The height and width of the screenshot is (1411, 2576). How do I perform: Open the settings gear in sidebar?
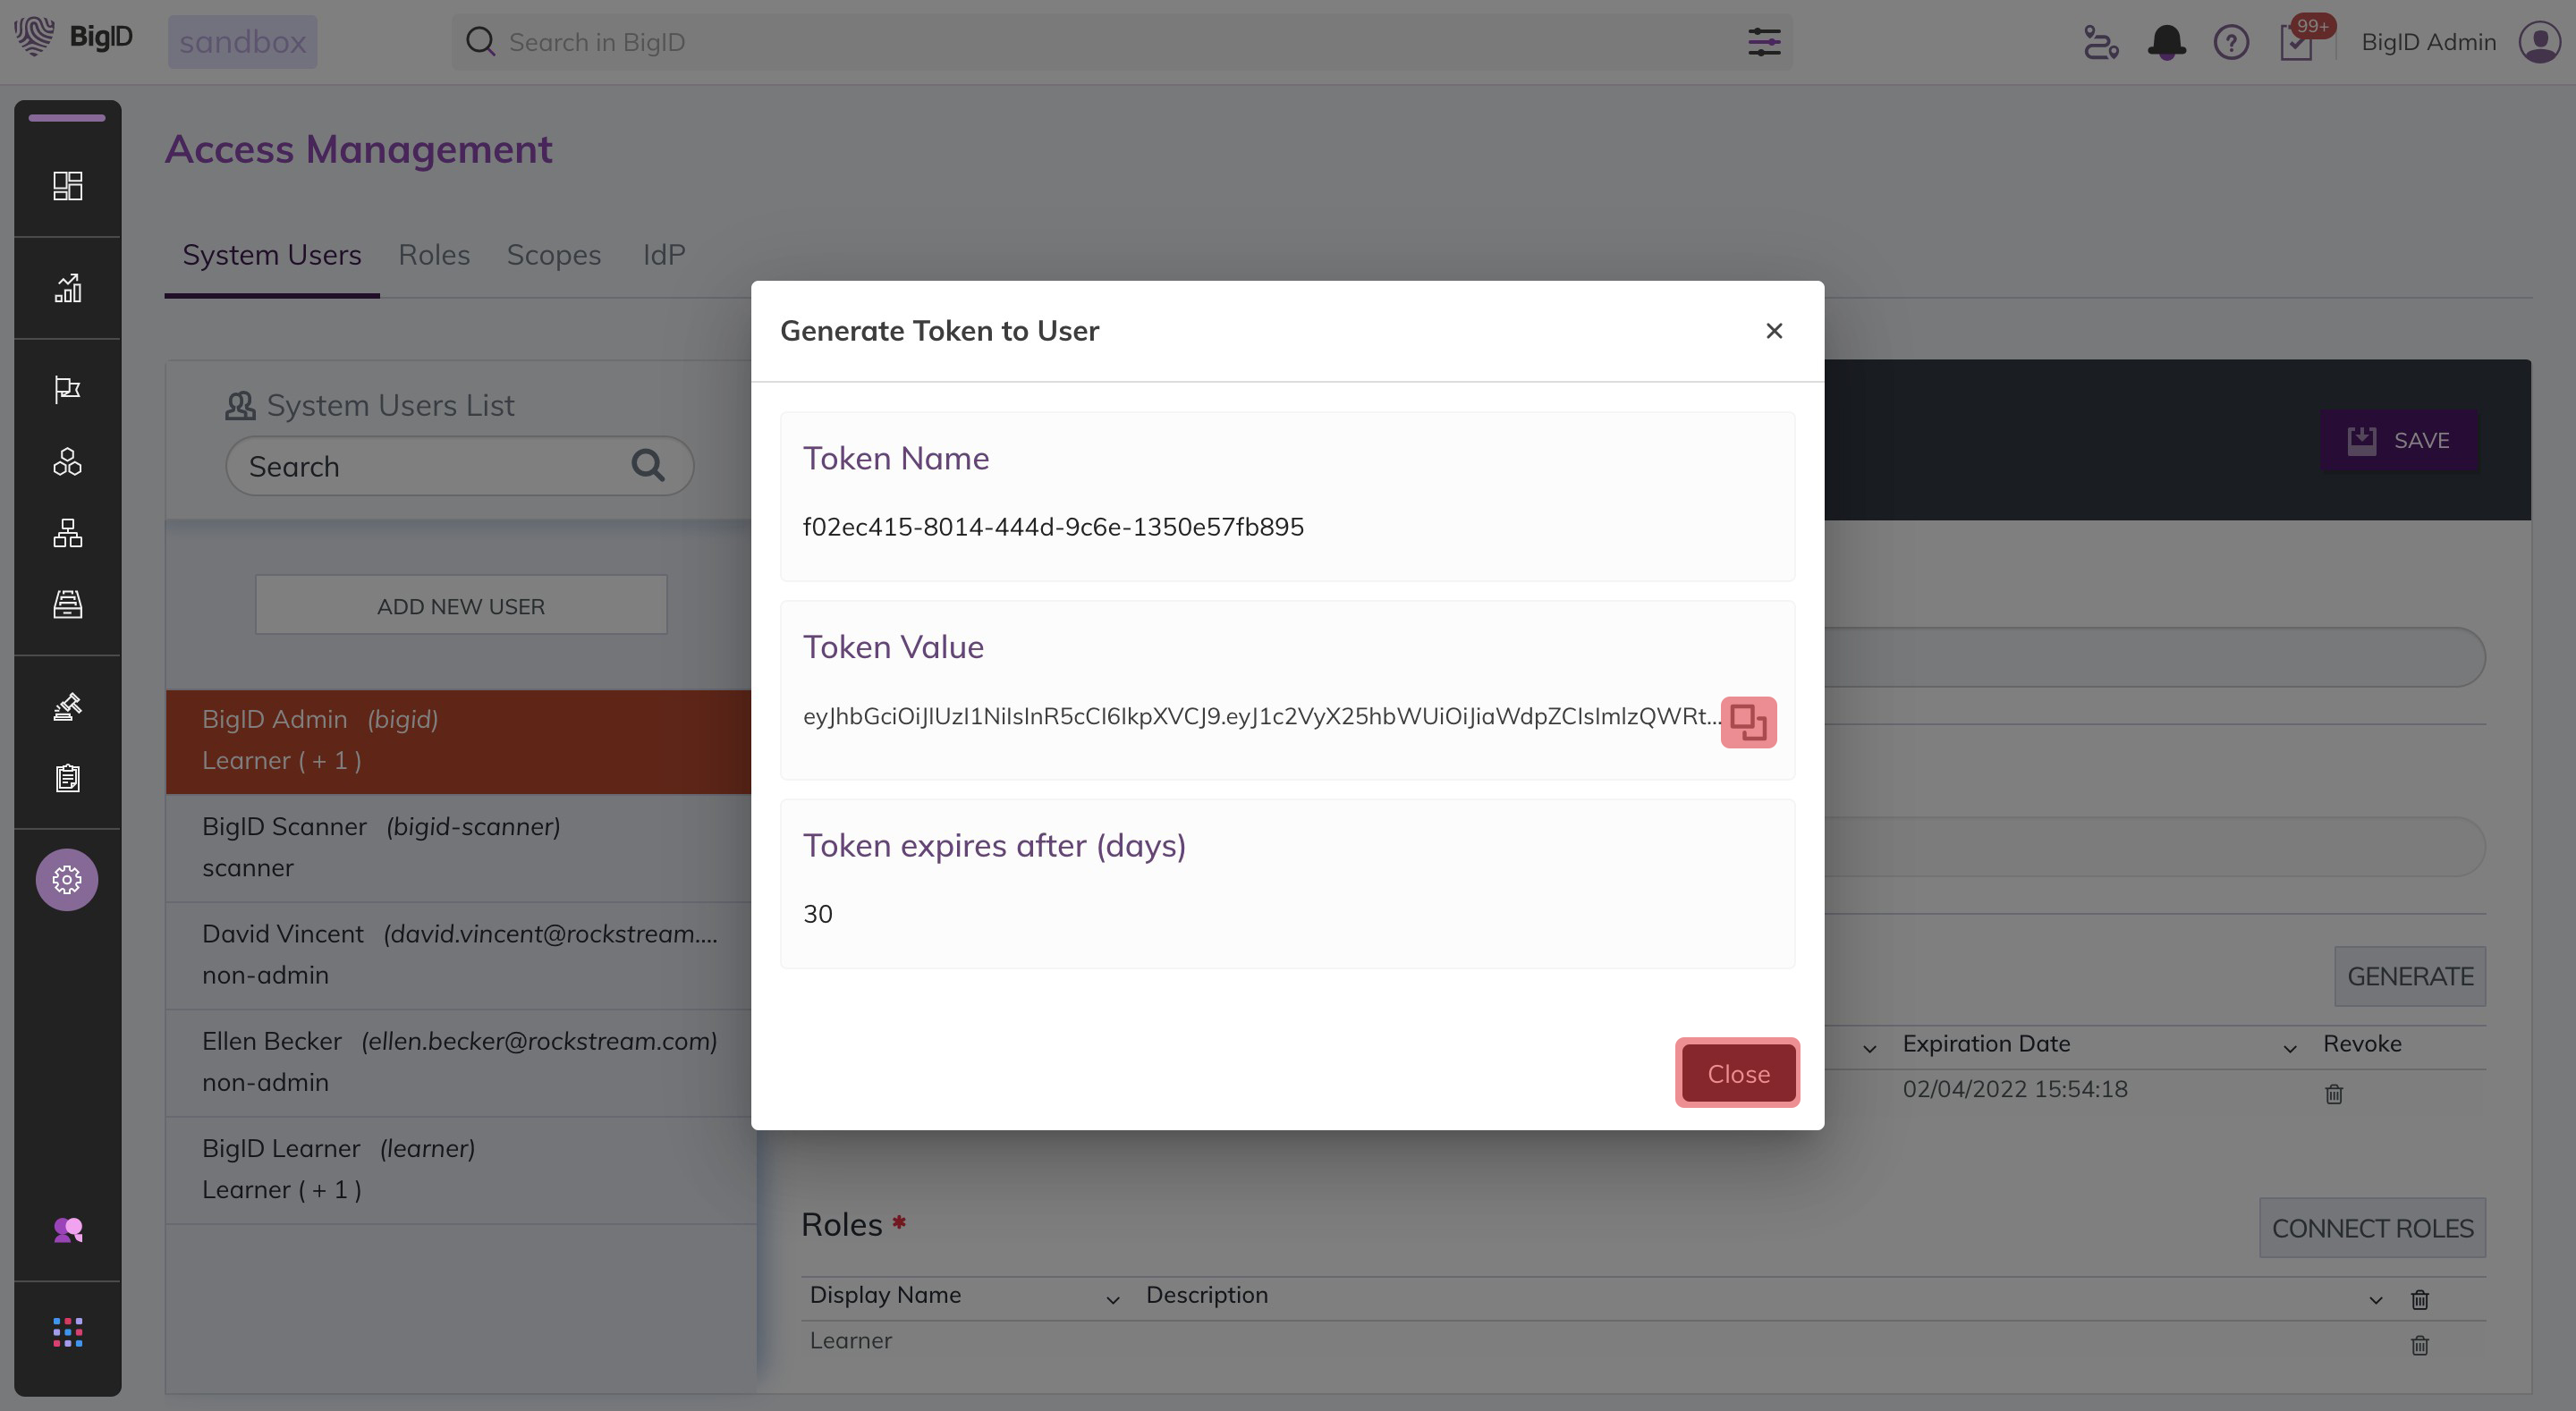tap(67, 879)
